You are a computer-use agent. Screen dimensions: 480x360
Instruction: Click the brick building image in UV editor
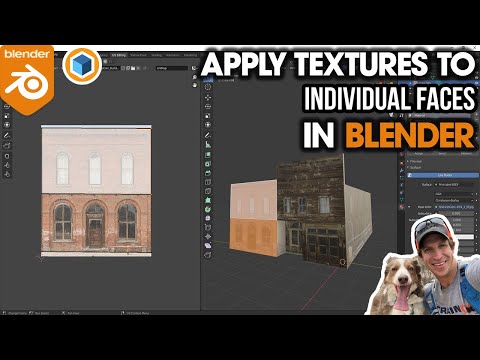(96, 191)
